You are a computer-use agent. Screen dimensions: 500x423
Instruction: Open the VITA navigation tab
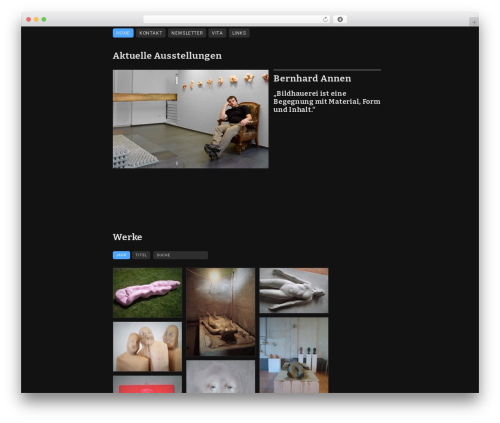tap(217, 33)
